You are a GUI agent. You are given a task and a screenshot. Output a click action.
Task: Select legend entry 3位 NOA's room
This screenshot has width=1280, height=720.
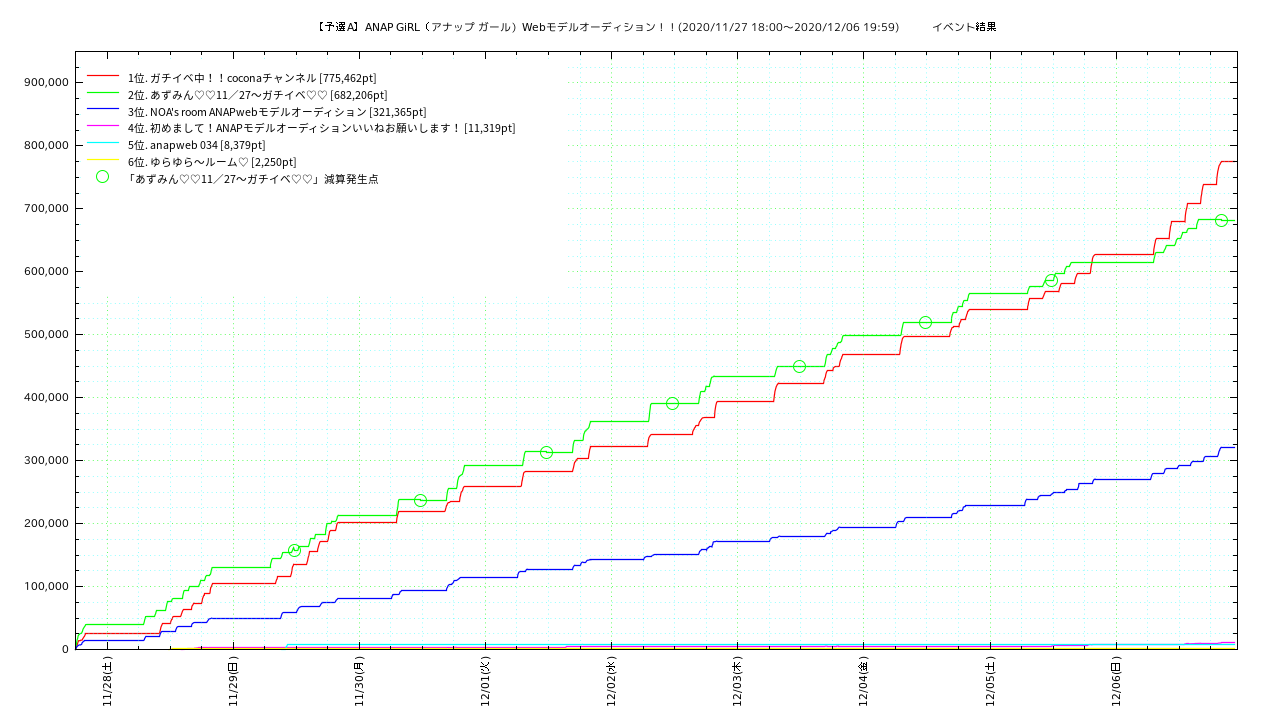(277, 112)
